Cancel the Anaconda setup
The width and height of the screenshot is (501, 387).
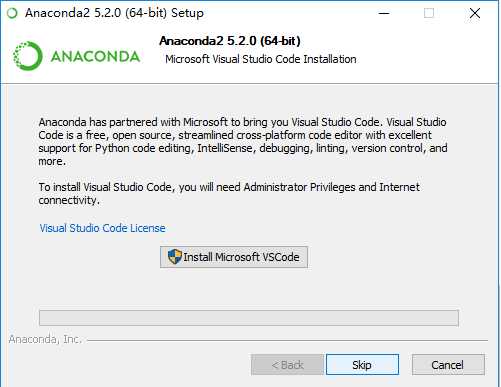[448, 365]
